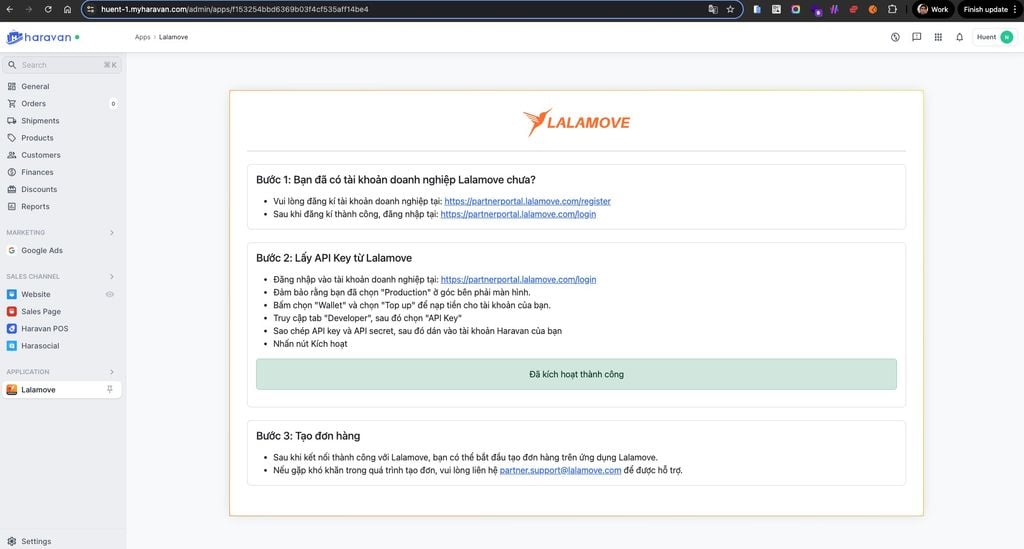This screenshot has height=549, width=1024.
Task: Click the partner.support@lalamove.com email link
Action: click(x=560, y=470)
